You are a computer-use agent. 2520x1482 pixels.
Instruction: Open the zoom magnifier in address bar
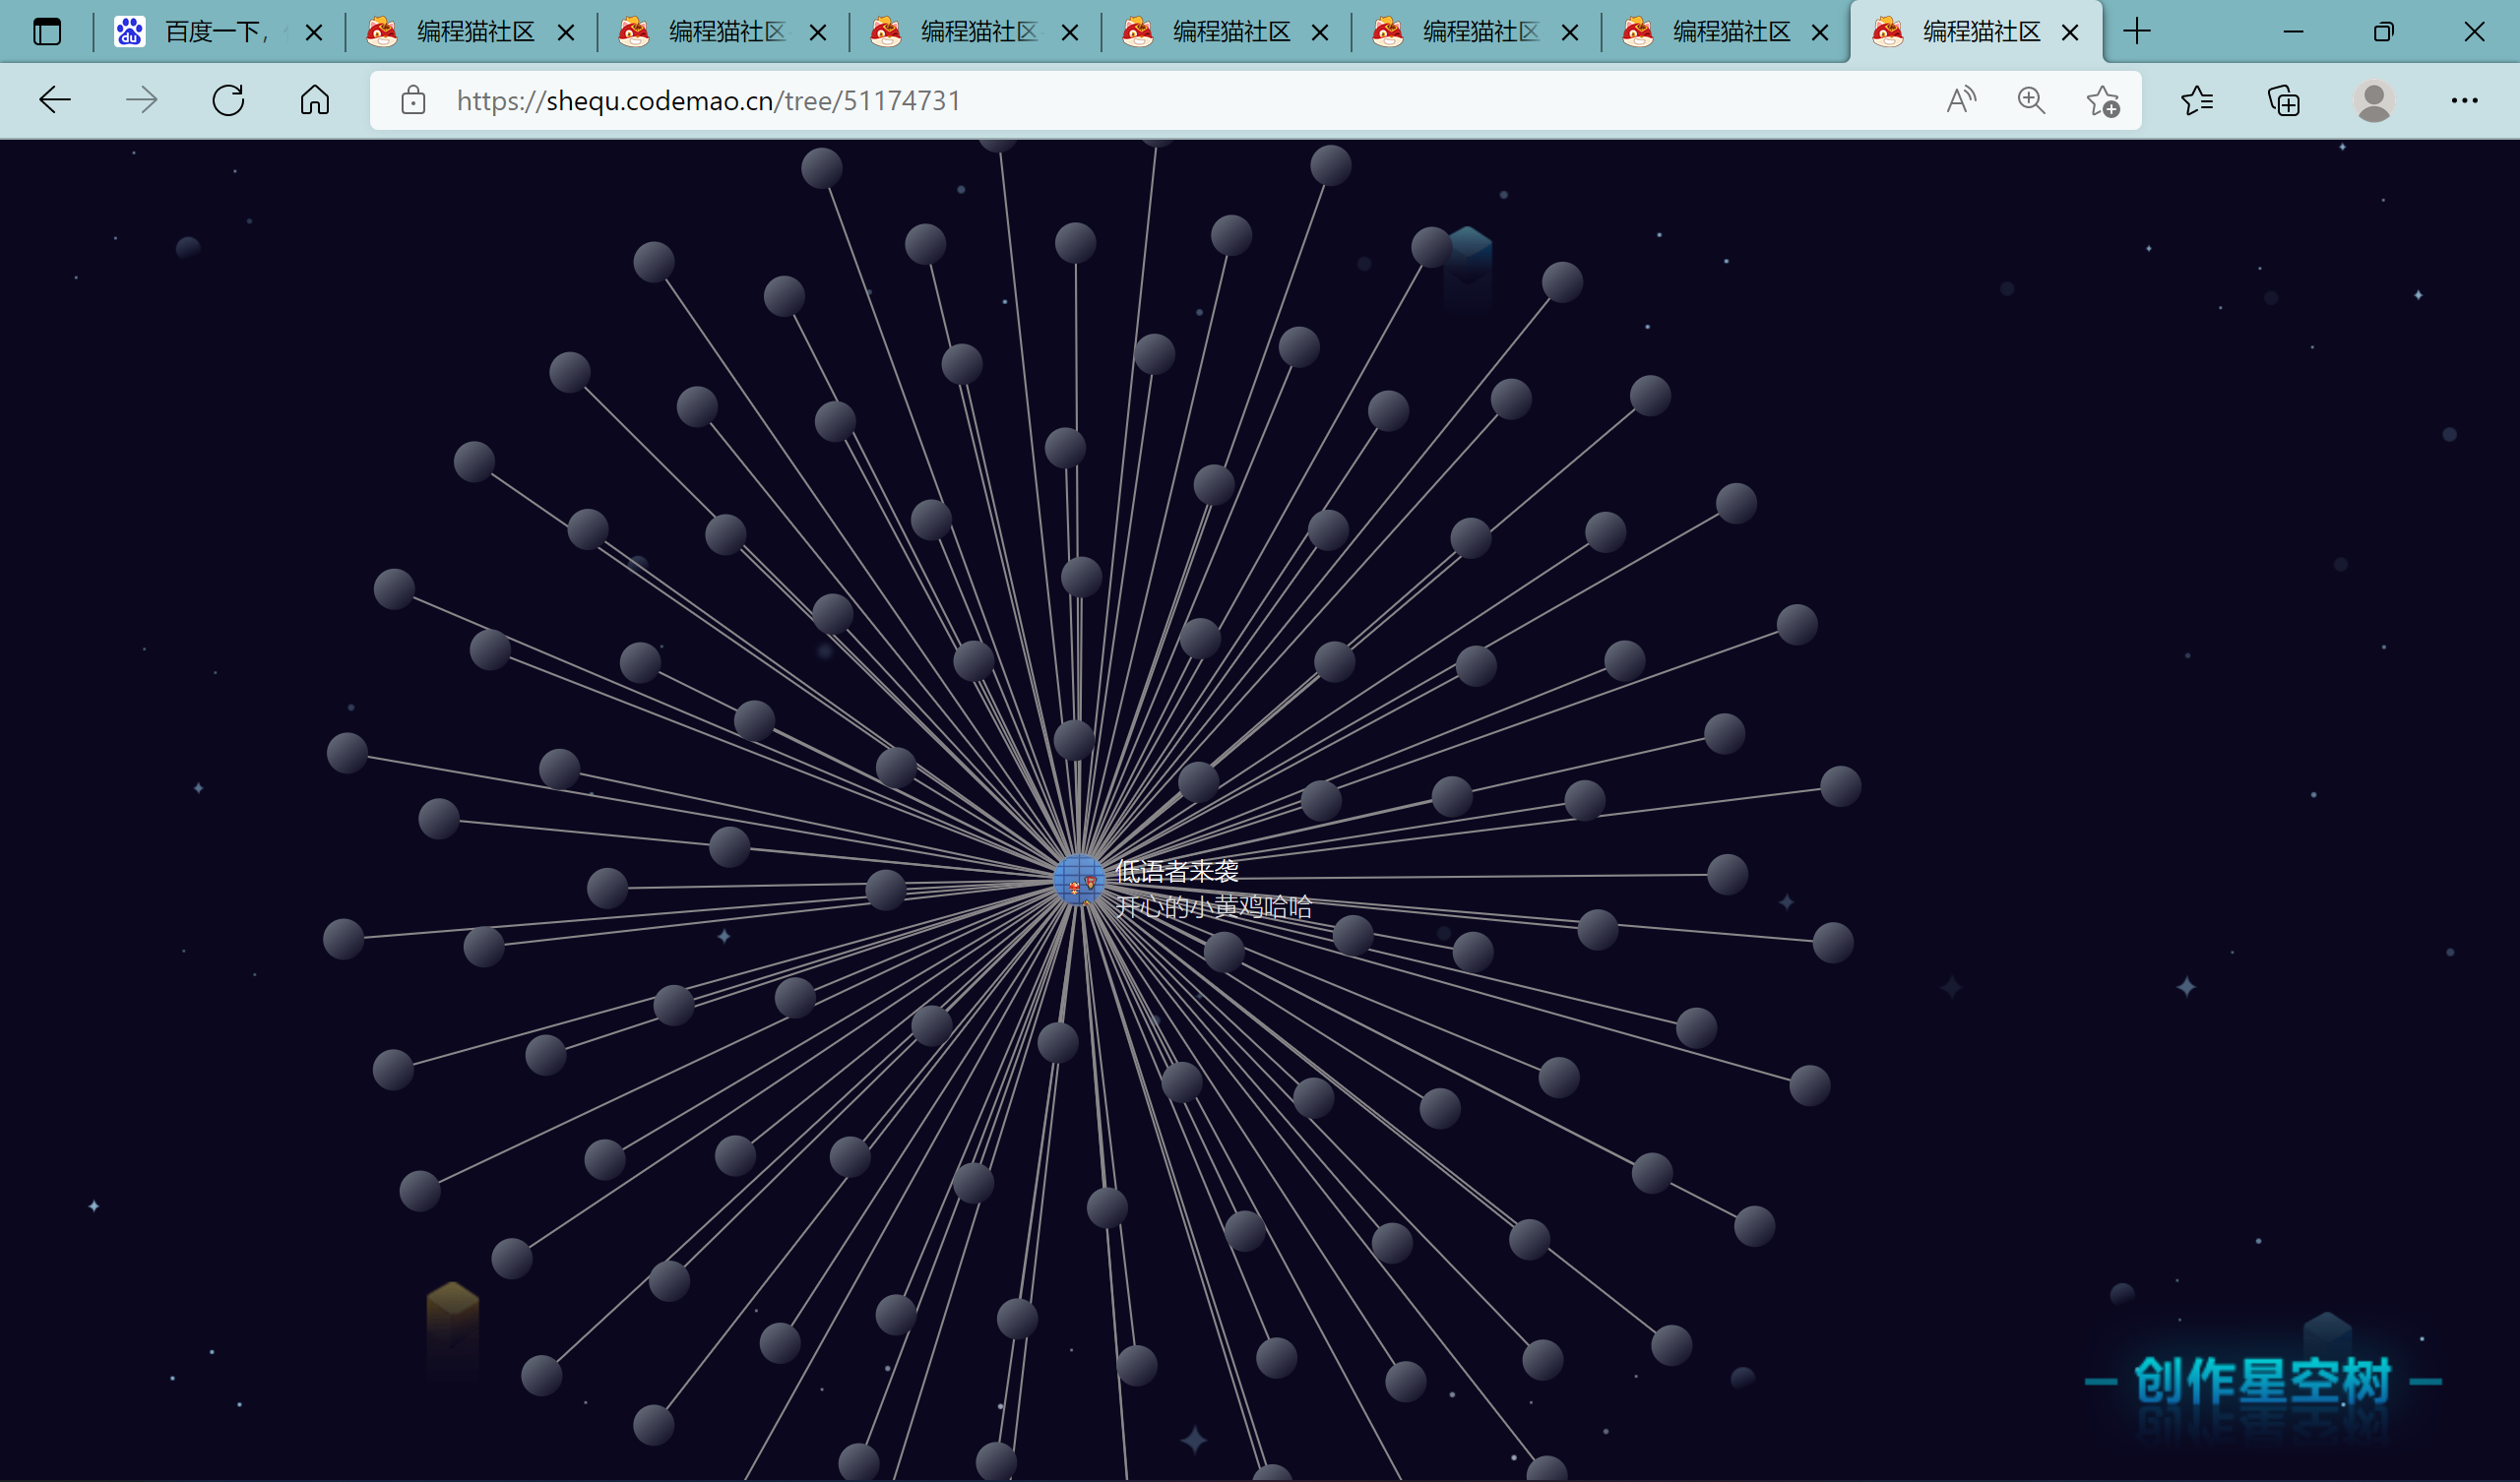tap(2031, 100)
